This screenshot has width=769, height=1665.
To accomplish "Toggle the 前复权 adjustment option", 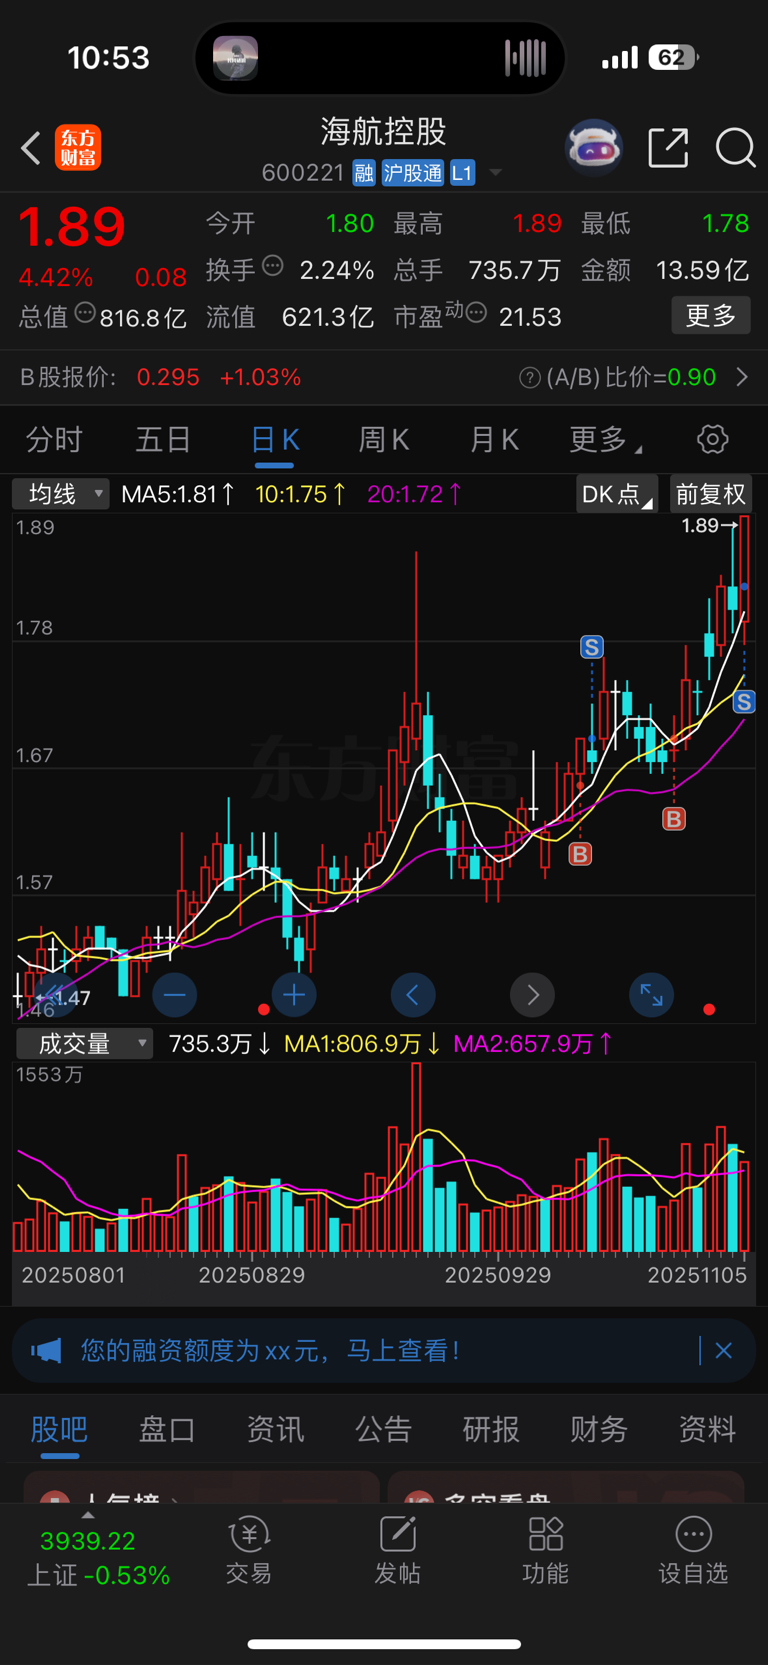I will point(710,494).
